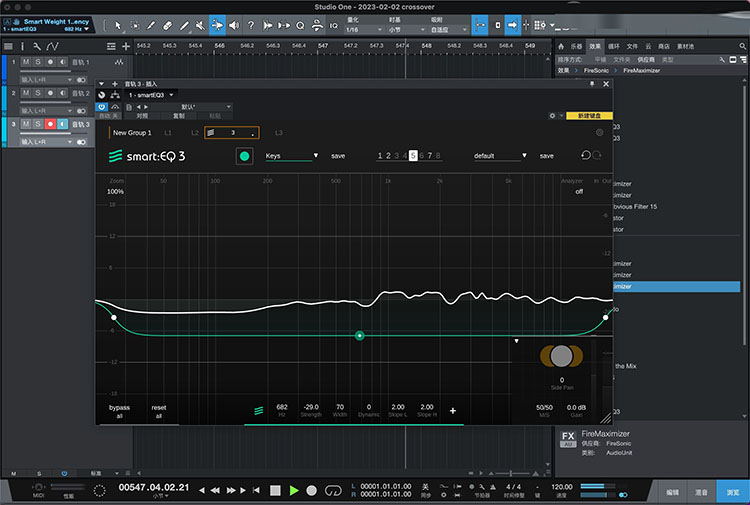
Task: Click reset all in smart:EQ 3
Action: coord(159,411)
